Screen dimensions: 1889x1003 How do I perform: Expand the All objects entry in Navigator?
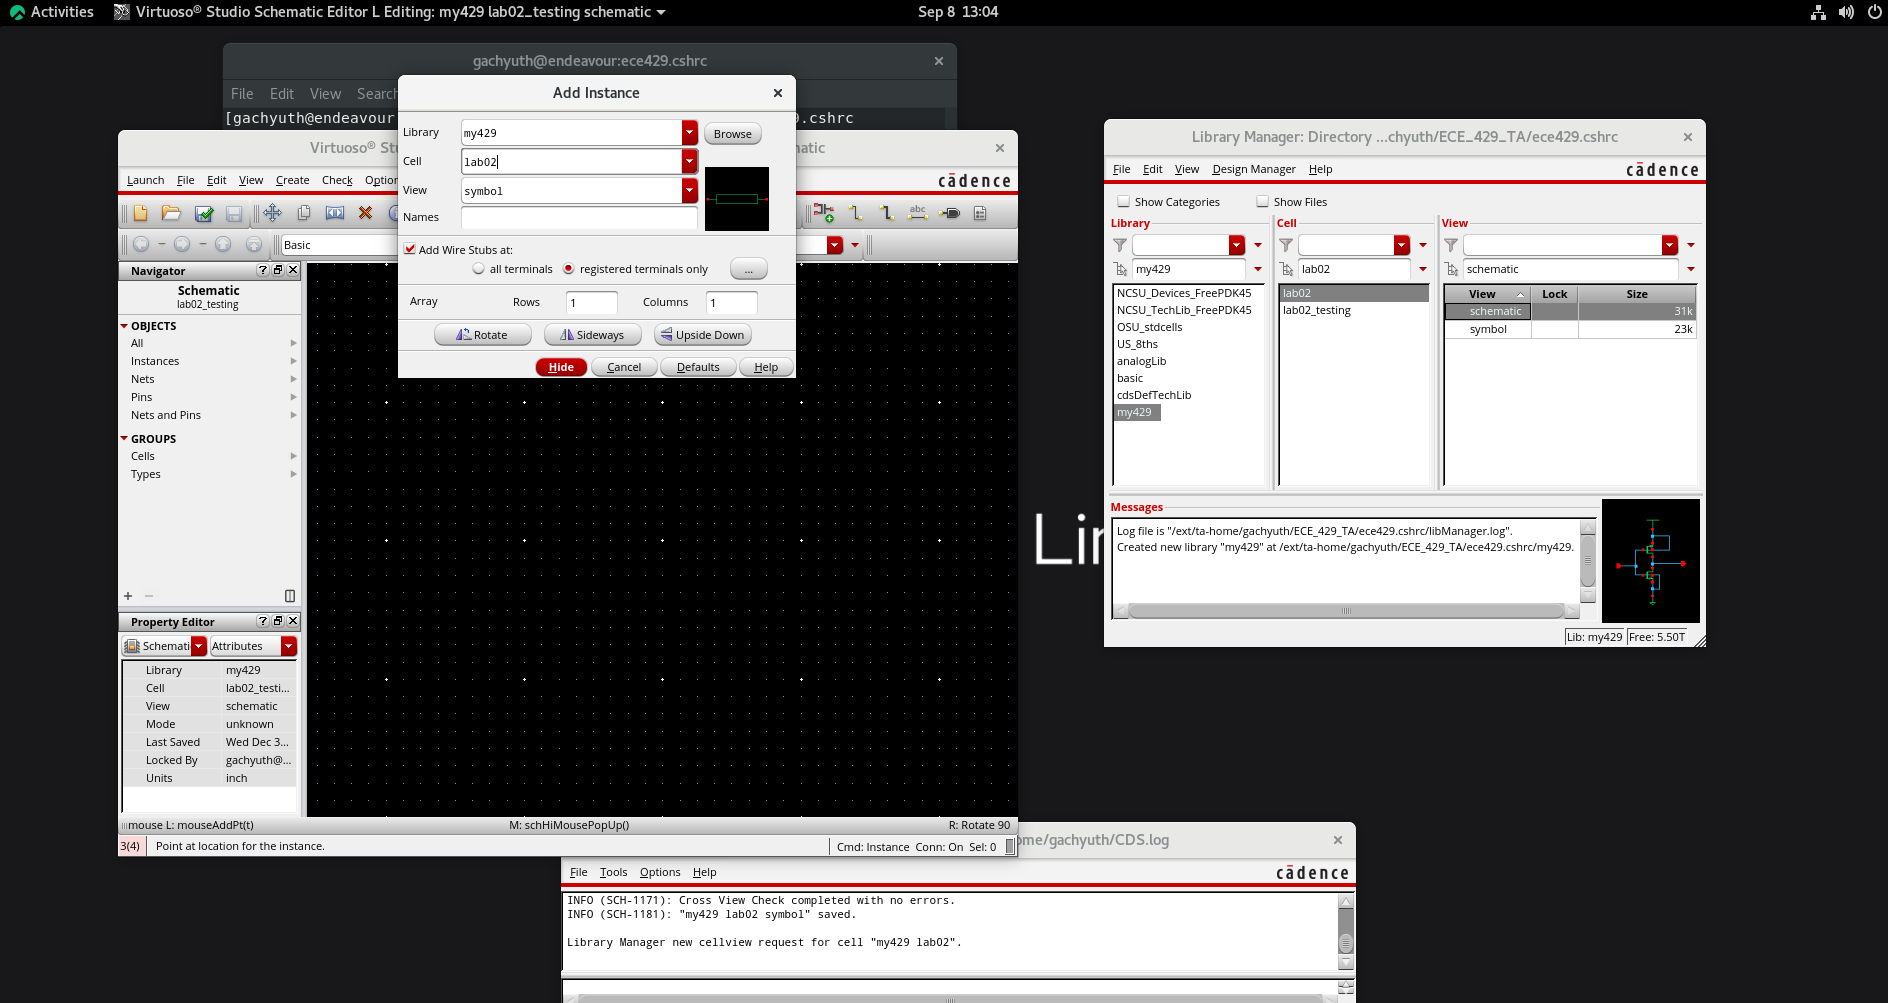click(293, 343)
